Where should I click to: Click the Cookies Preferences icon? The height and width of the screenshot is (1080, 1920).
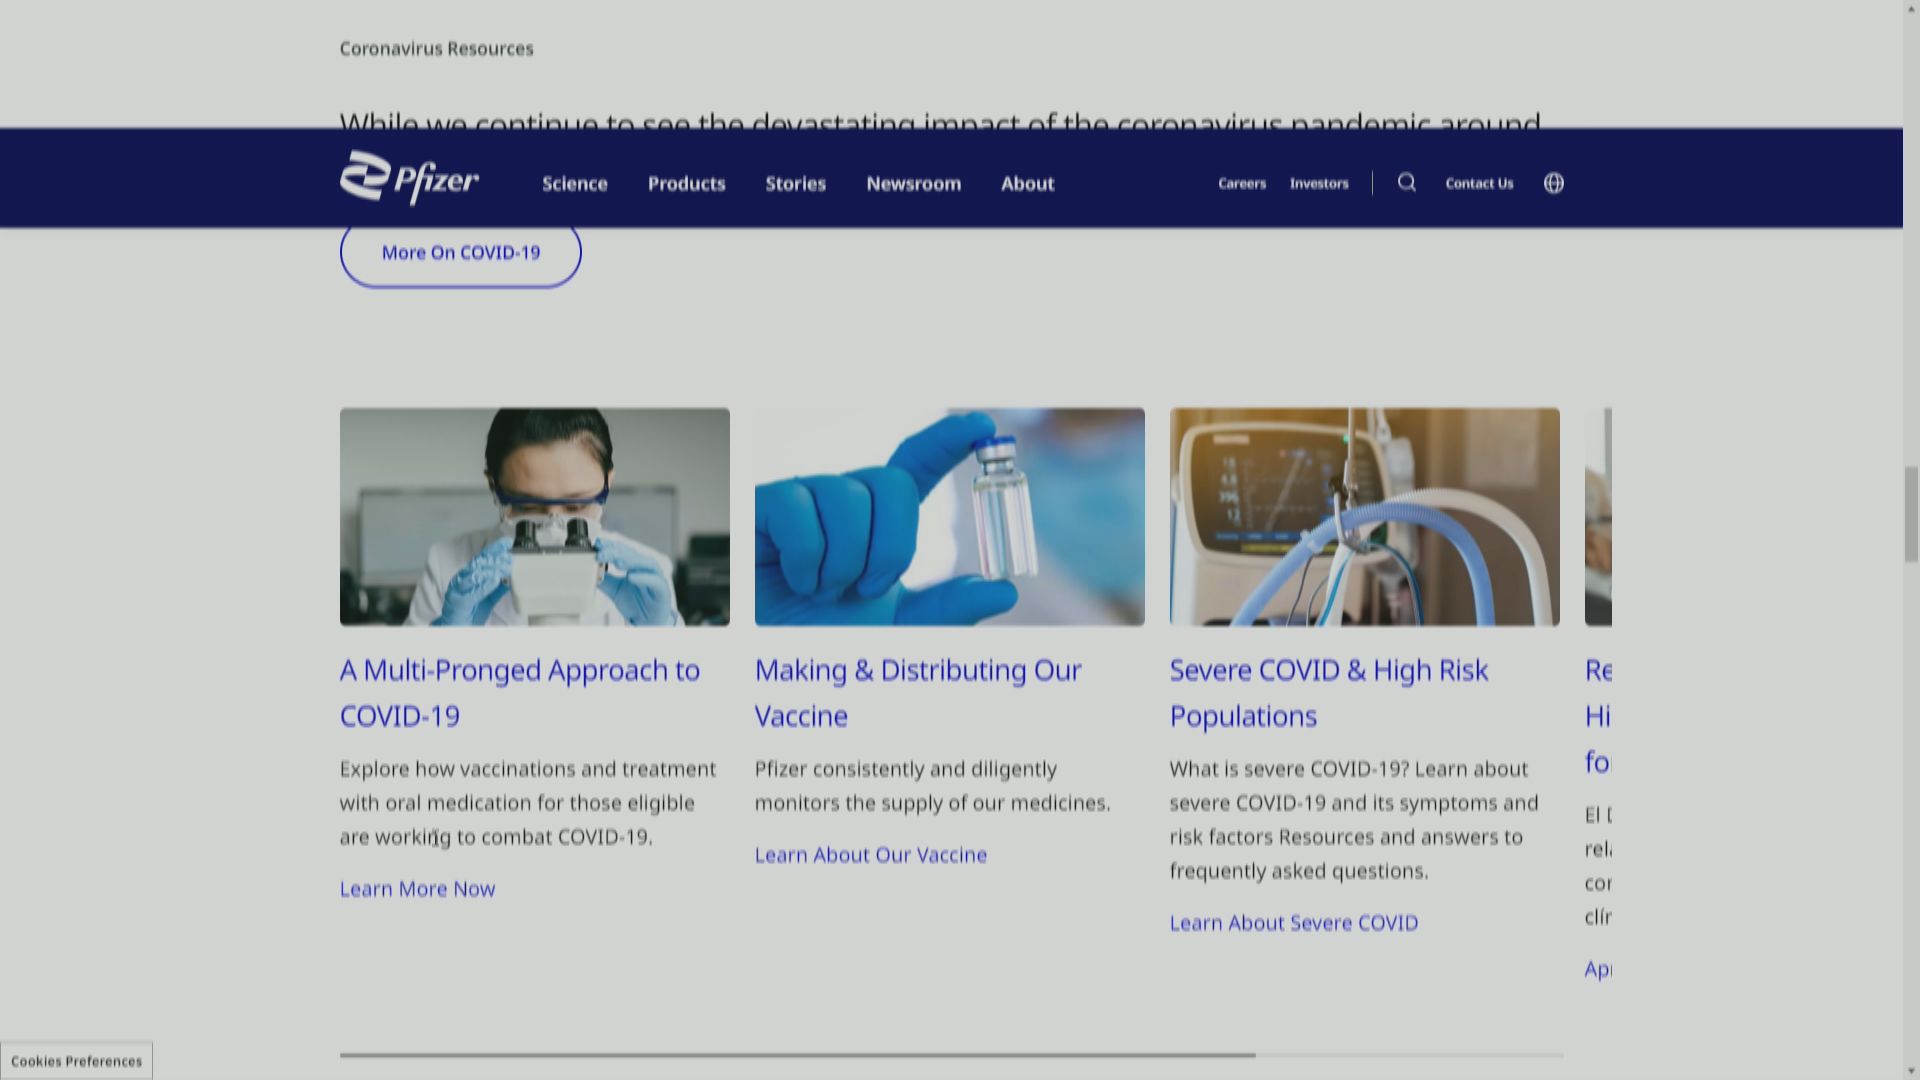[x=75, y=1060]
